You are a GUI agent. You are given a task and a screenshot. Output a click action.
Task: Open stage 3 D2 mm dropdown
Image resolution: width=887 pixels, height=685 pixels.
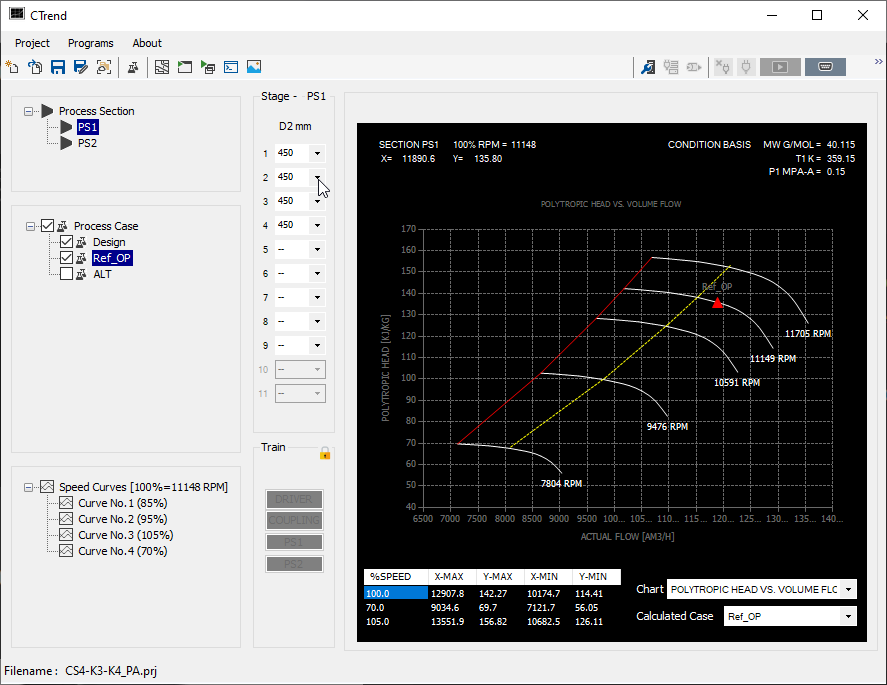tap(317, 201)
